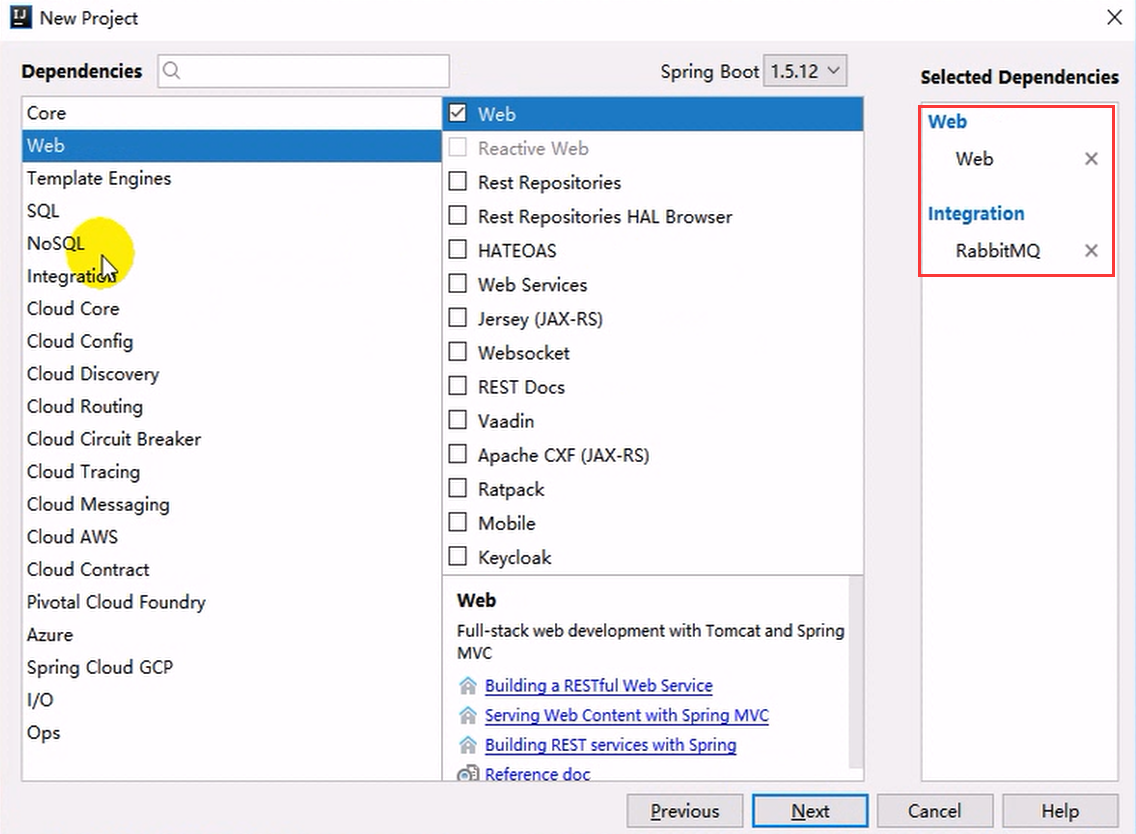Select Core category

point(231,113)
